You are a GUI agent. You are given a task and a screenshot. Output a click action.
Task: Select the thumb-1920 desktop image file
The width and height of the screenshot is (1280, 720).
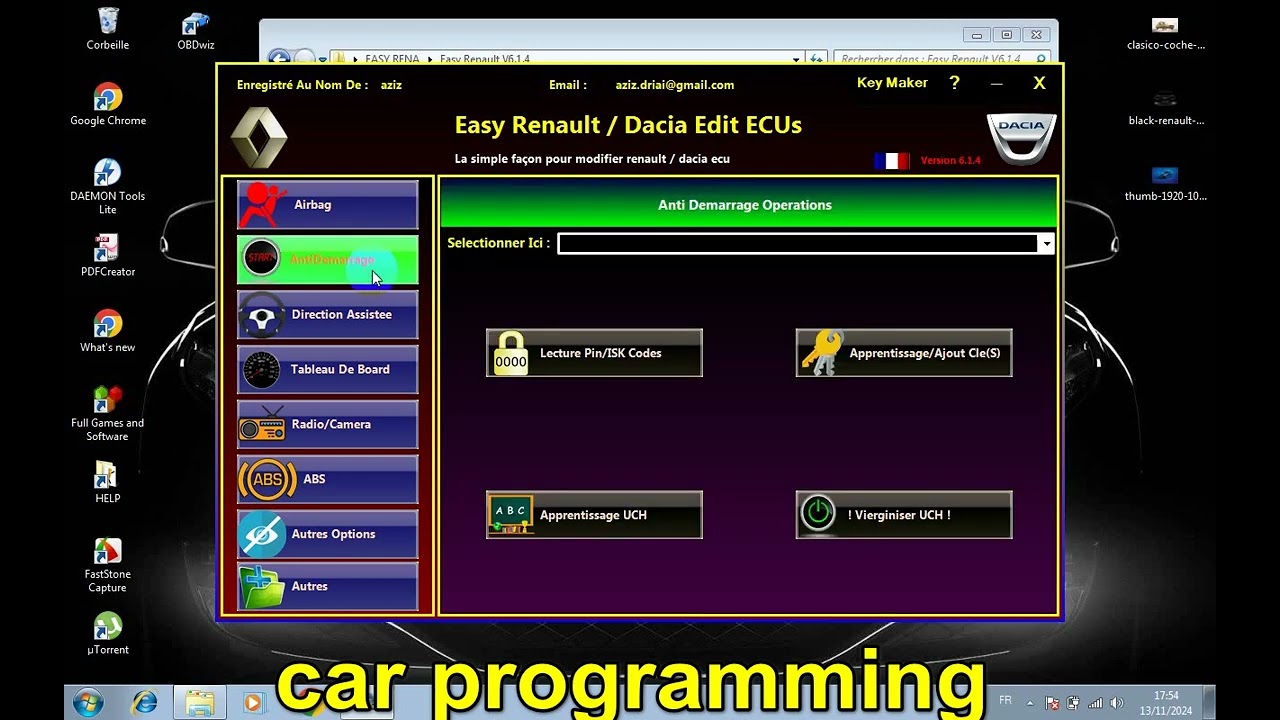[1165, 183]
